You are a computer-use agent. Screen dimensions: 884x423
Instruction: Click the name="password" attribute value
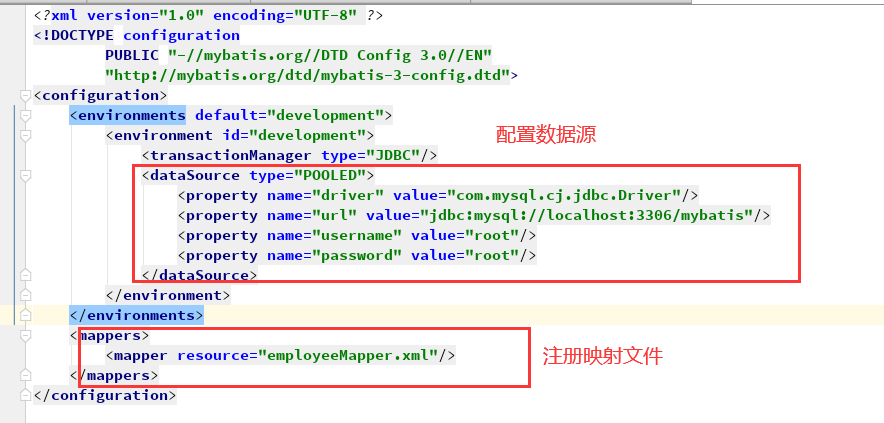click(357, 255)
